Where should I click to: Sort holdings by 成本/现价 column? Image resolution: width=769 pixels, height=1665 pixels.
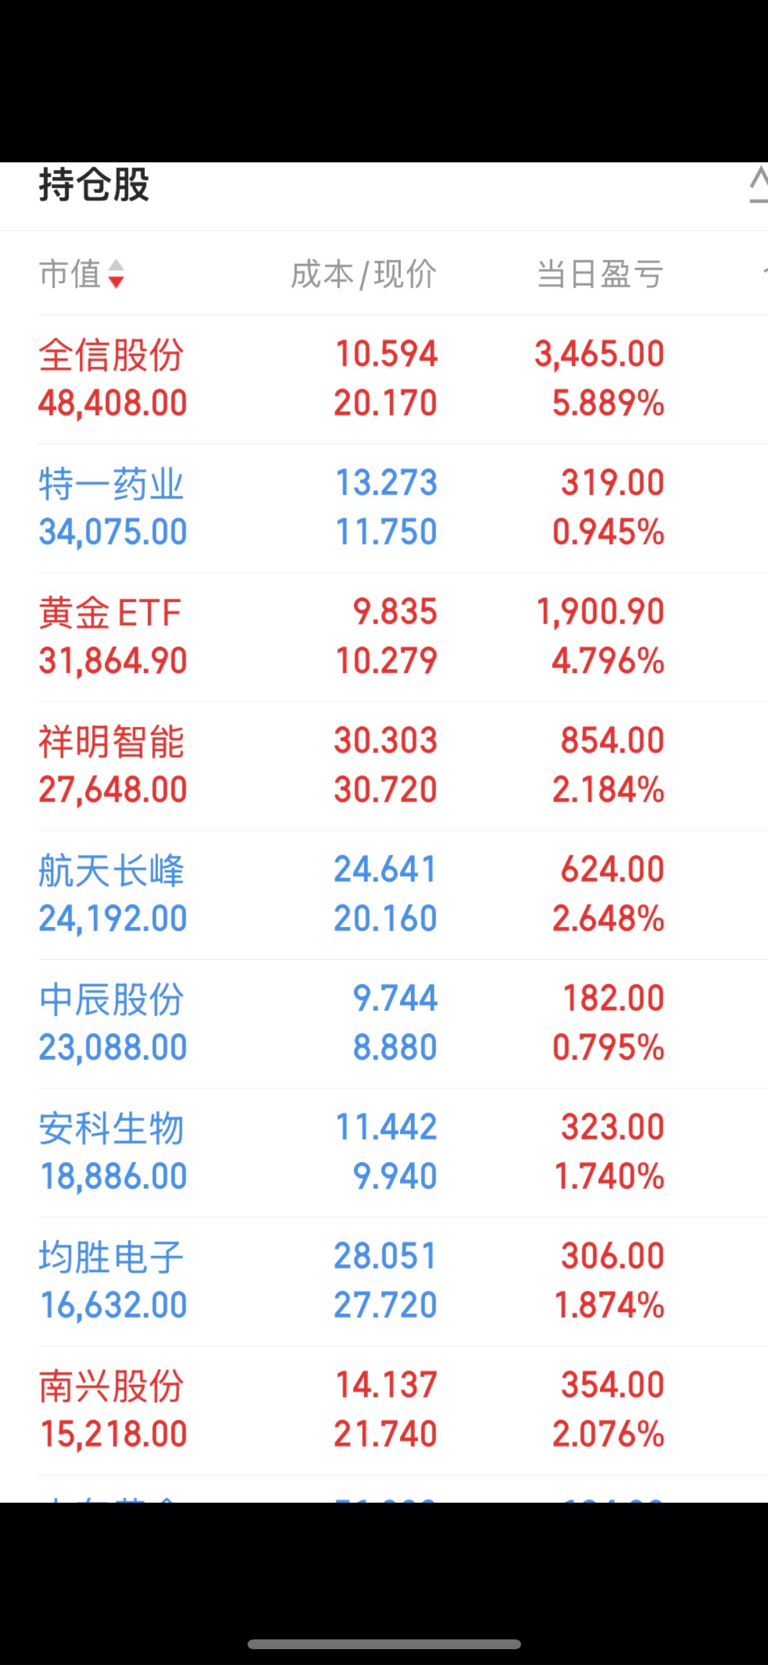tap(363, 274)
